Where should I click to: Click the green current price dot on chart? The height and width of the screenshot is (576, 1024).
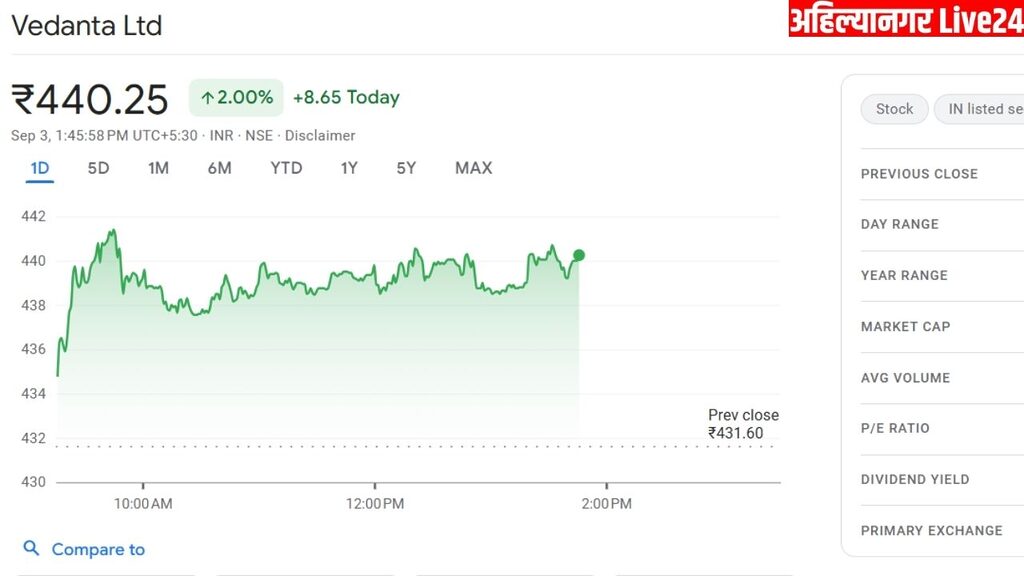(x=579, y=255)
